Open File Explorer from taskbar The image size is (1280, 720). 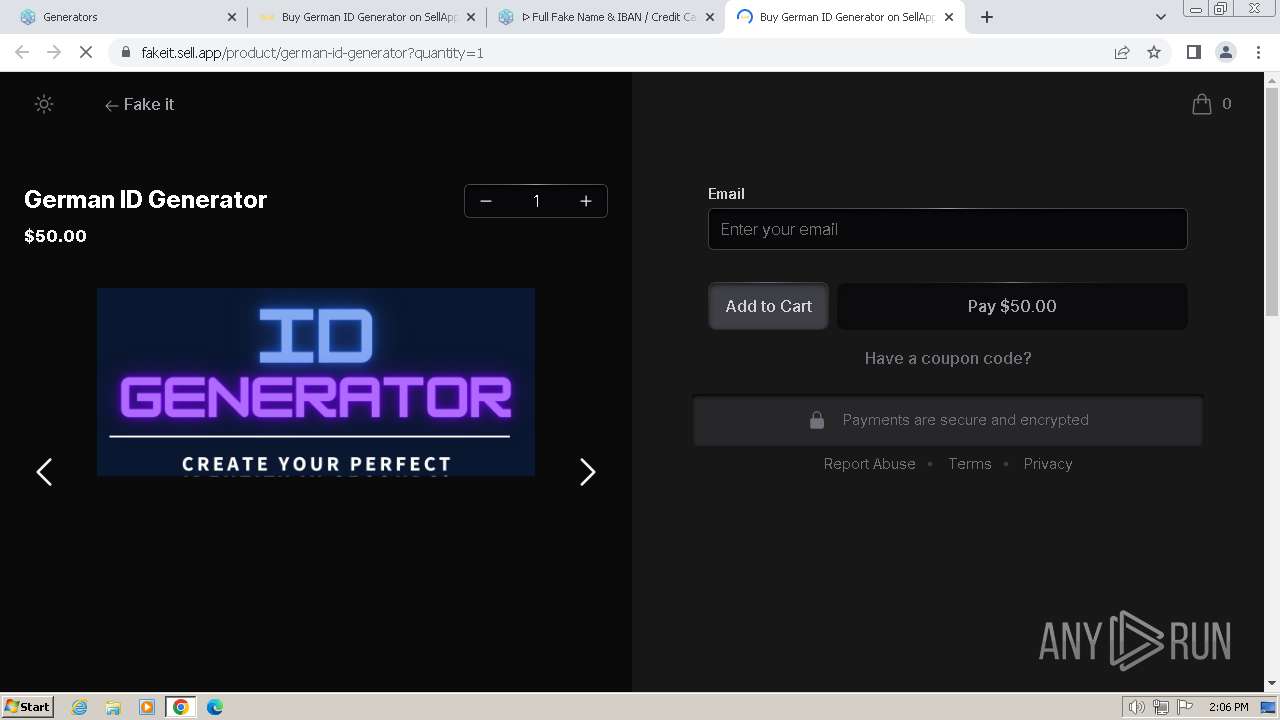click(113, 707)
